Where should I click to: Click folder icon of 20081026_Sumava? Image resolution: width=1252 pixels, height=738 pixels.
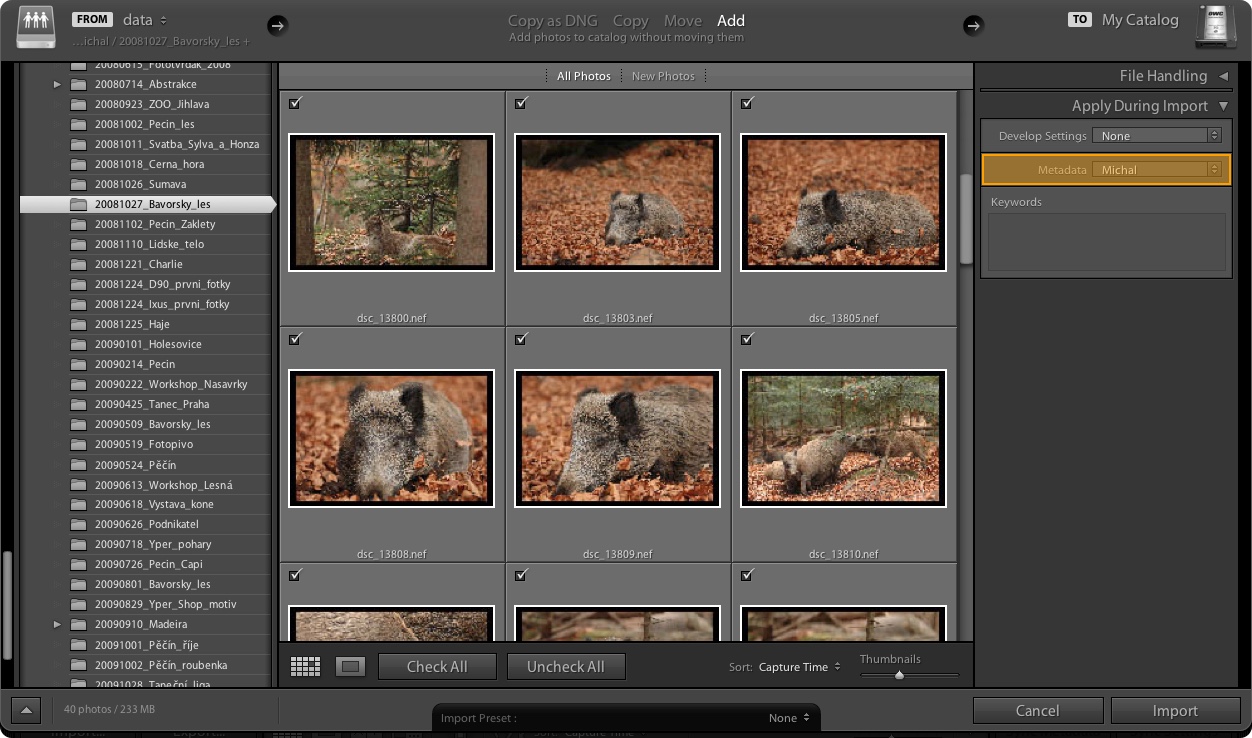coord(78,184)
